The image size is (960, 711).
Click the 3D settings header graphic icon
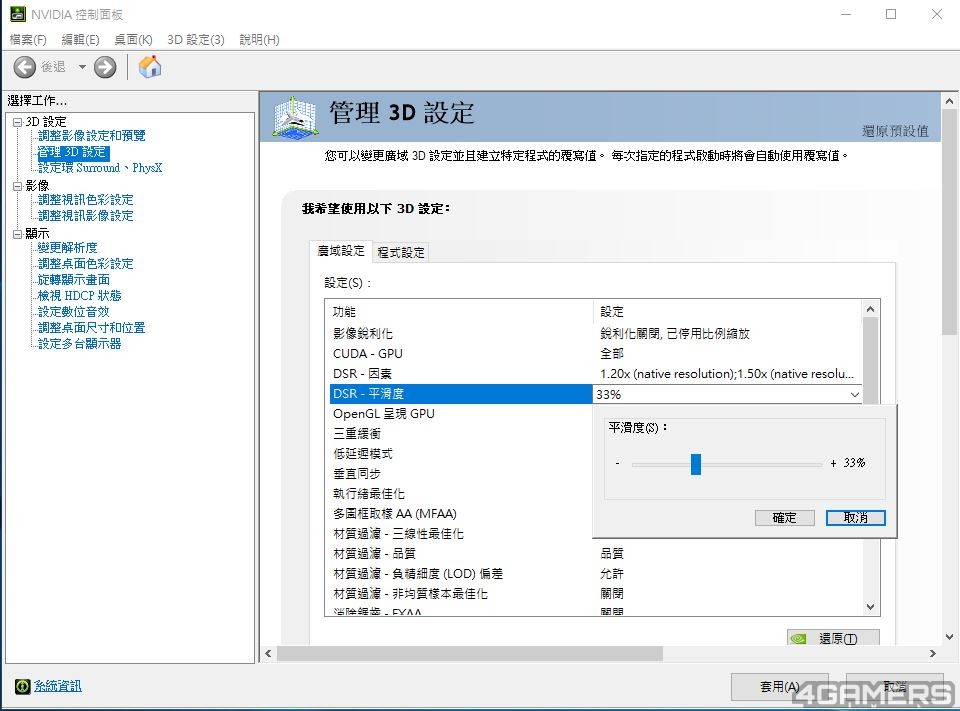coord(295,116)
